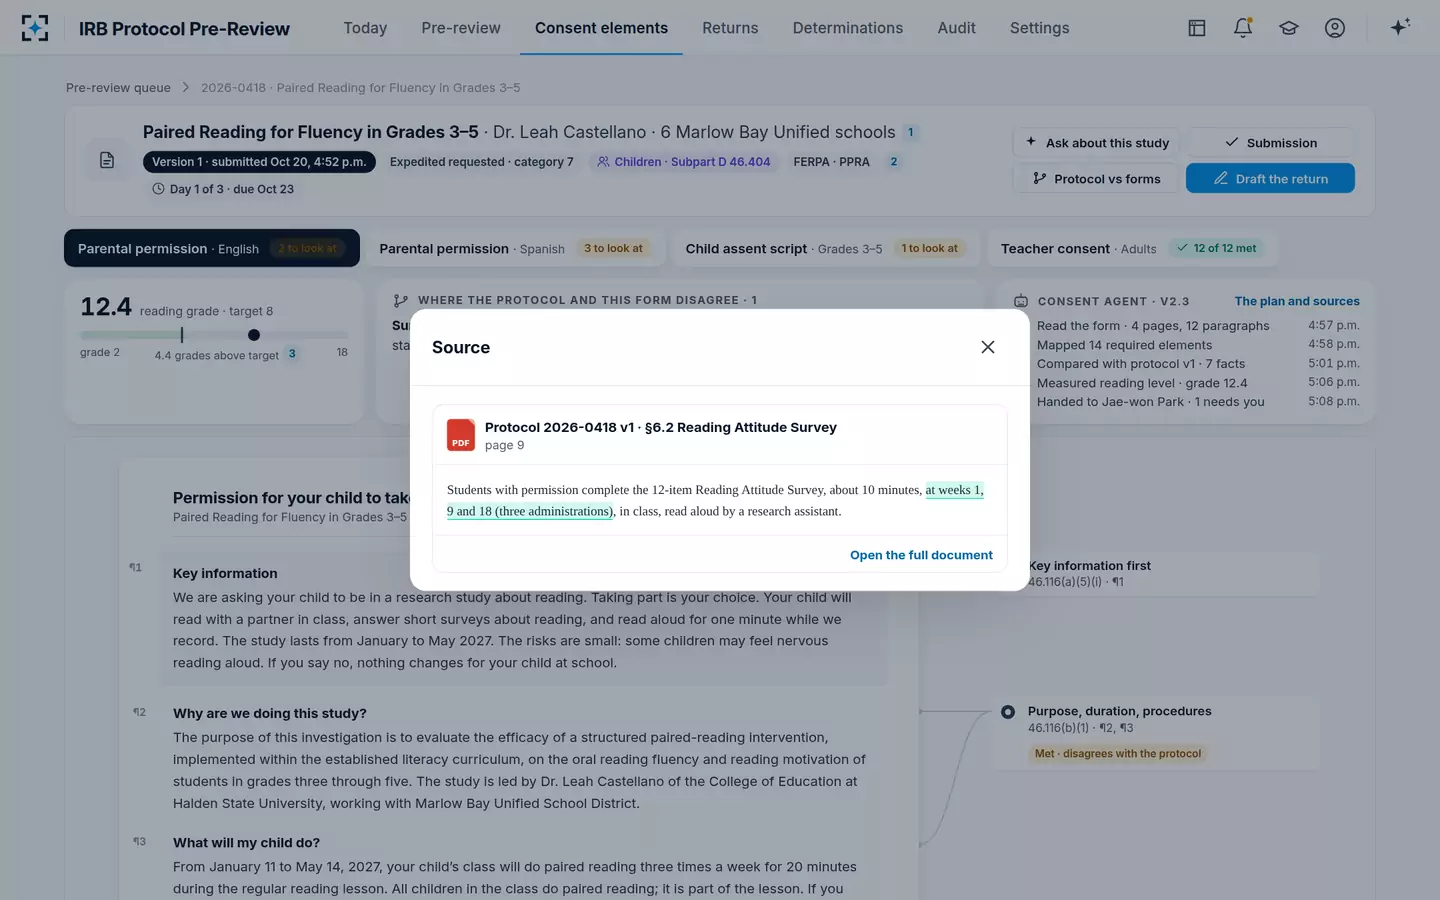Open the sparkle AI assistant icon
Viewport: 1440px width, 900px height.
click(x=1400, y=27)
